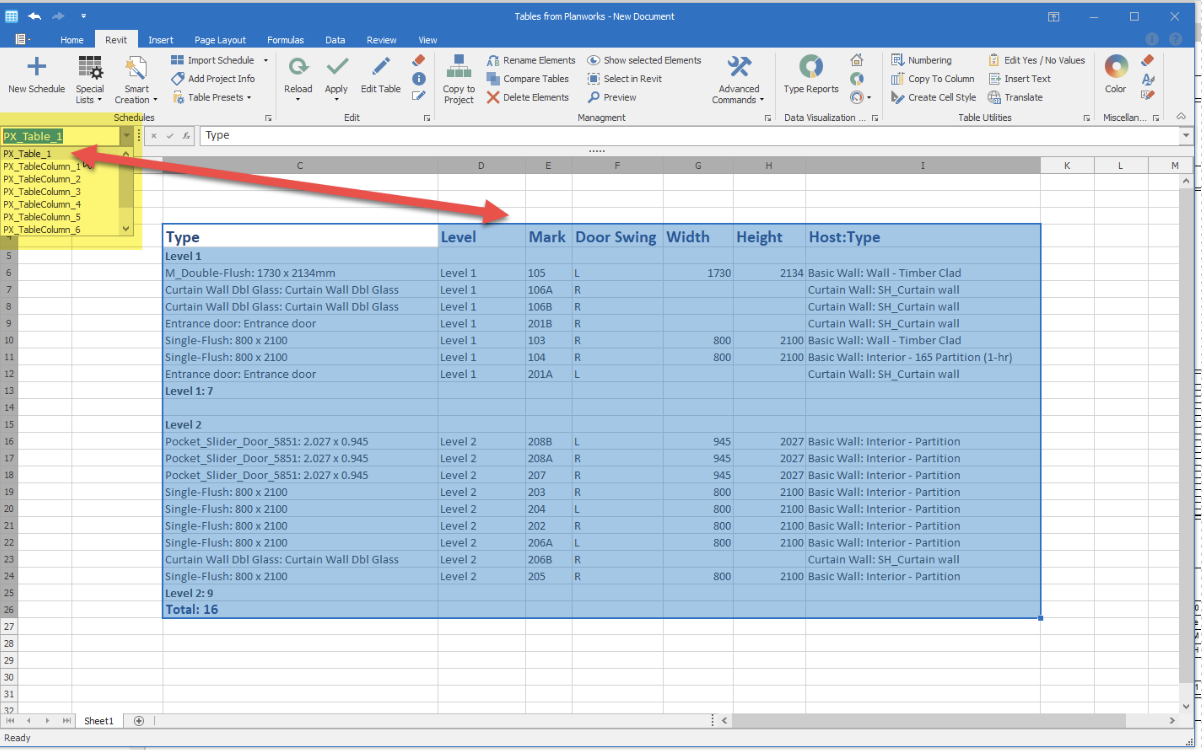Click the Insert Text icon
Screen dimensions: 1202x750
(995, 79)
